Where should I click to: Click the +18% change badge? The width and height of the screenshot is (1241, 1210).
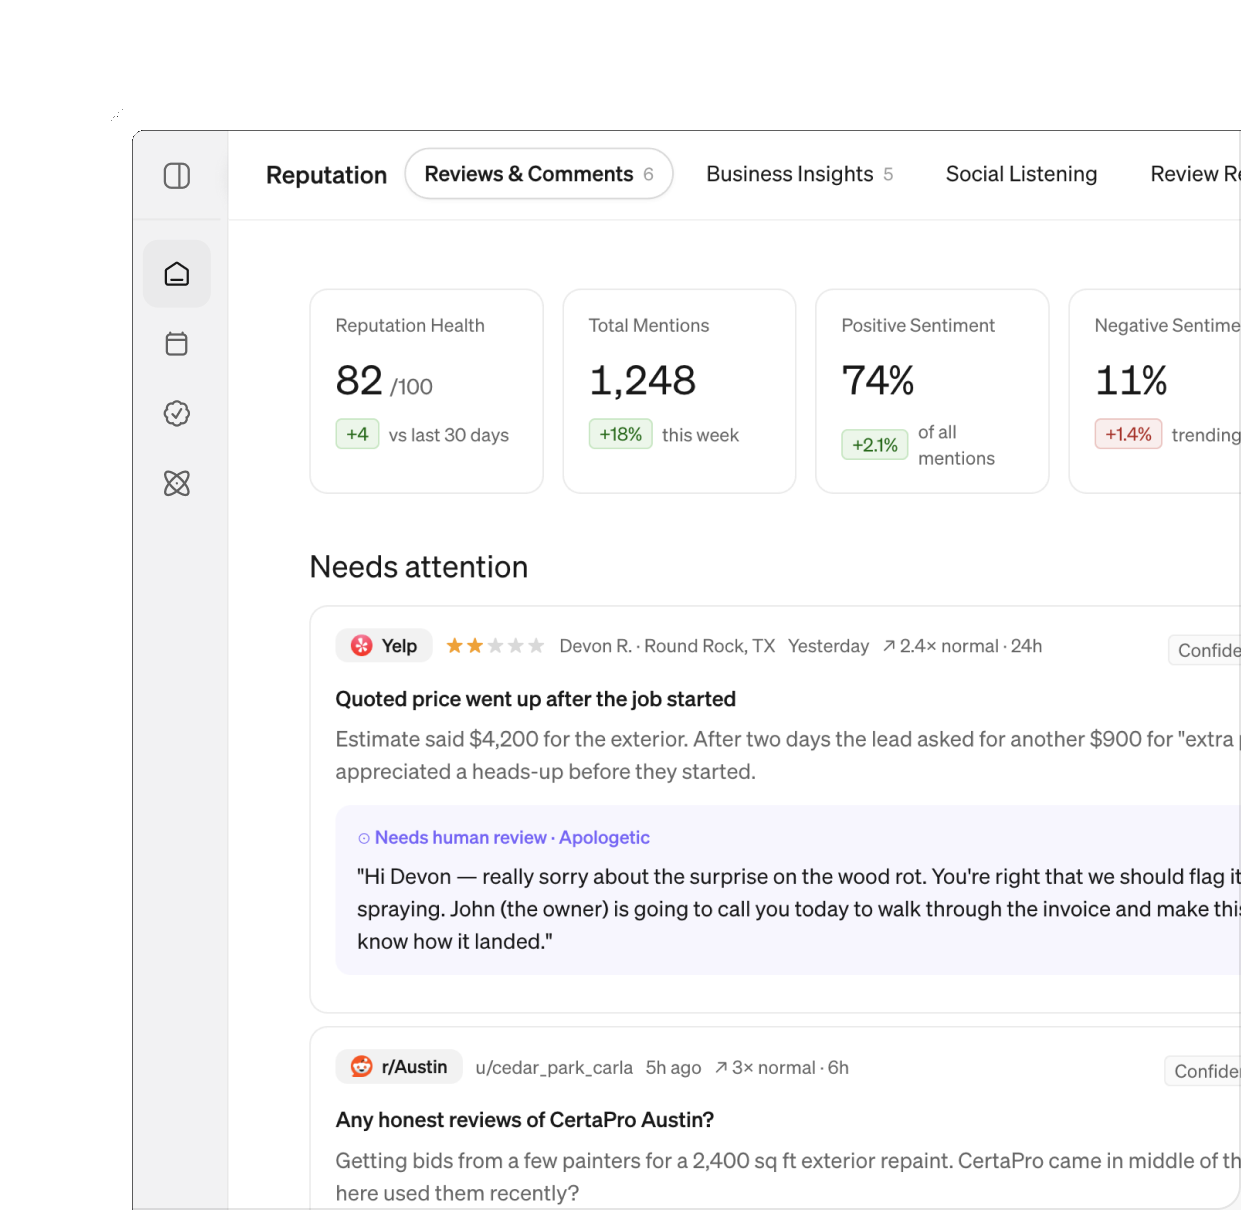point(621,434)
